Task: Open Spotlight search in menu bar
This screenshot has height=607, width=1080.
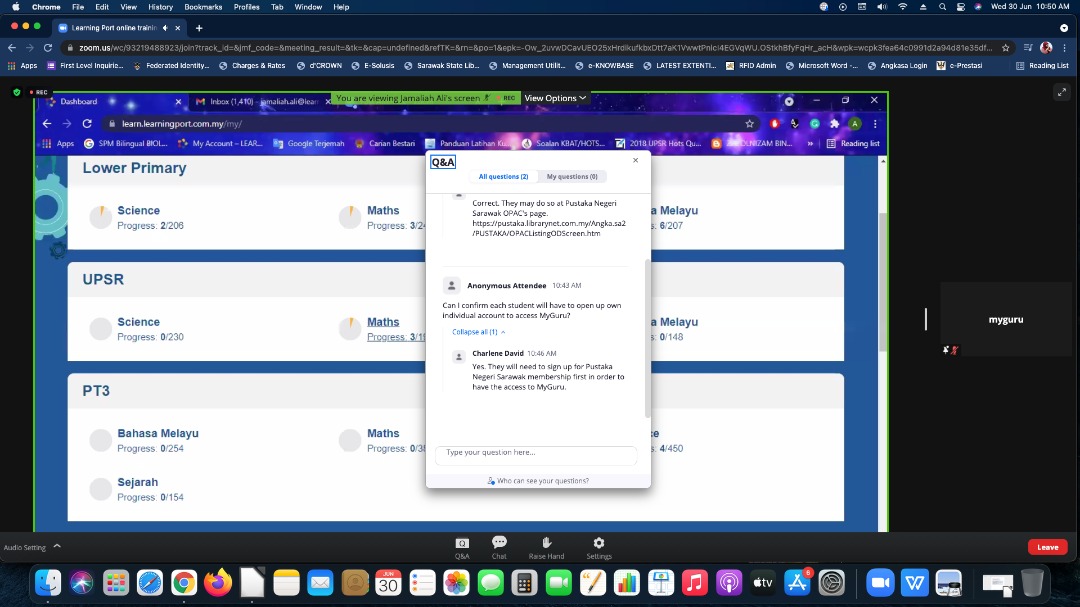Action: (942, 7)
